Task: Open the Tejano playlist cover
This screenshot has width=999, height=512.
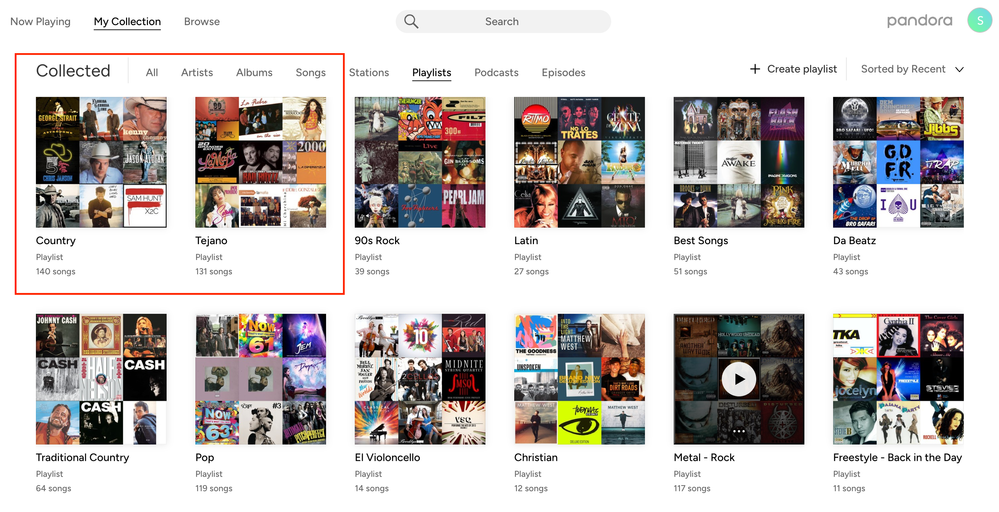Action: 261,162
